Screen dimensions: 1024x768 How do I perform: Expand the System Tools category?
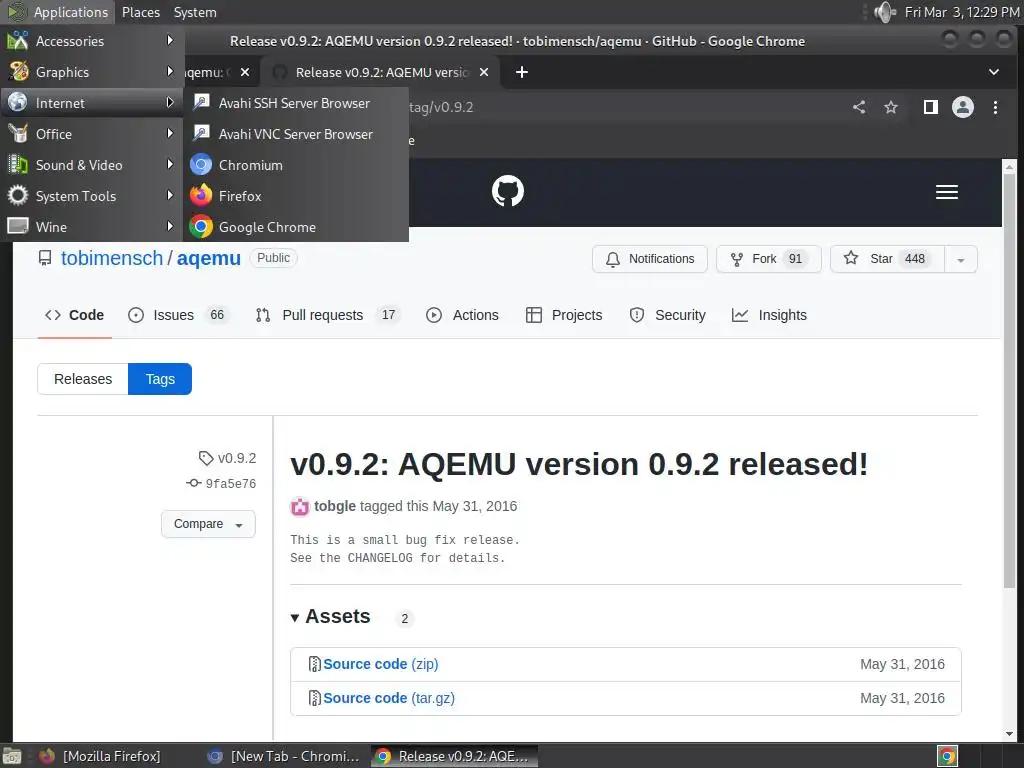(x=91, y=196)
